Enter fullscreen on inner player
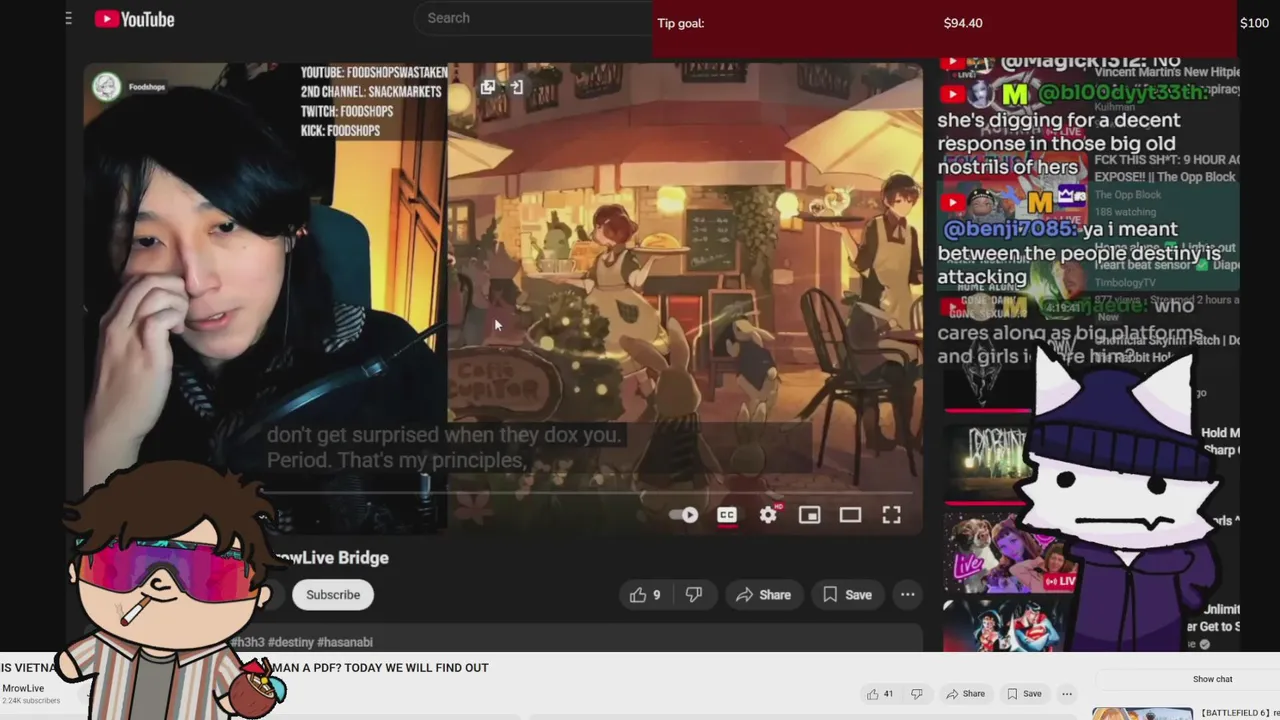 891,515
